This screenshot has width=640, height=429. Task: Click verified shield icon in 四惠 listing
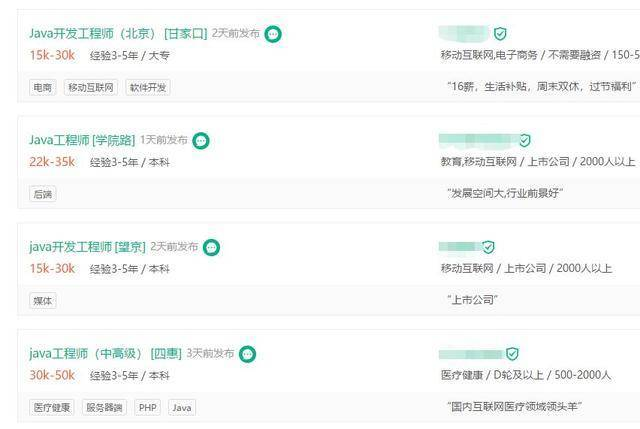coord(512,353)
